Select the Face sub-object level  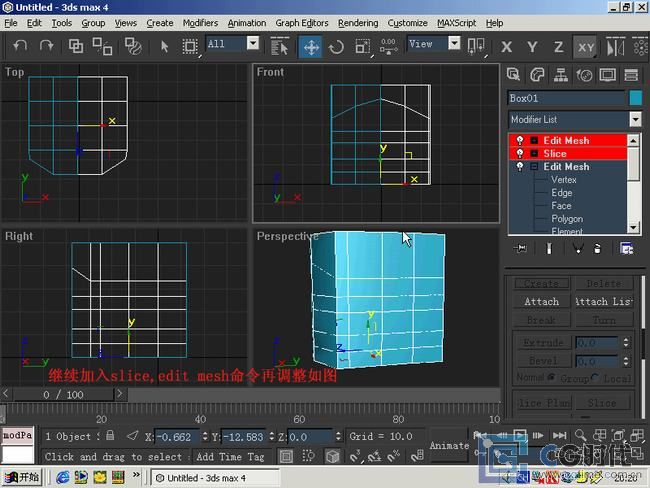click(561, 206)
